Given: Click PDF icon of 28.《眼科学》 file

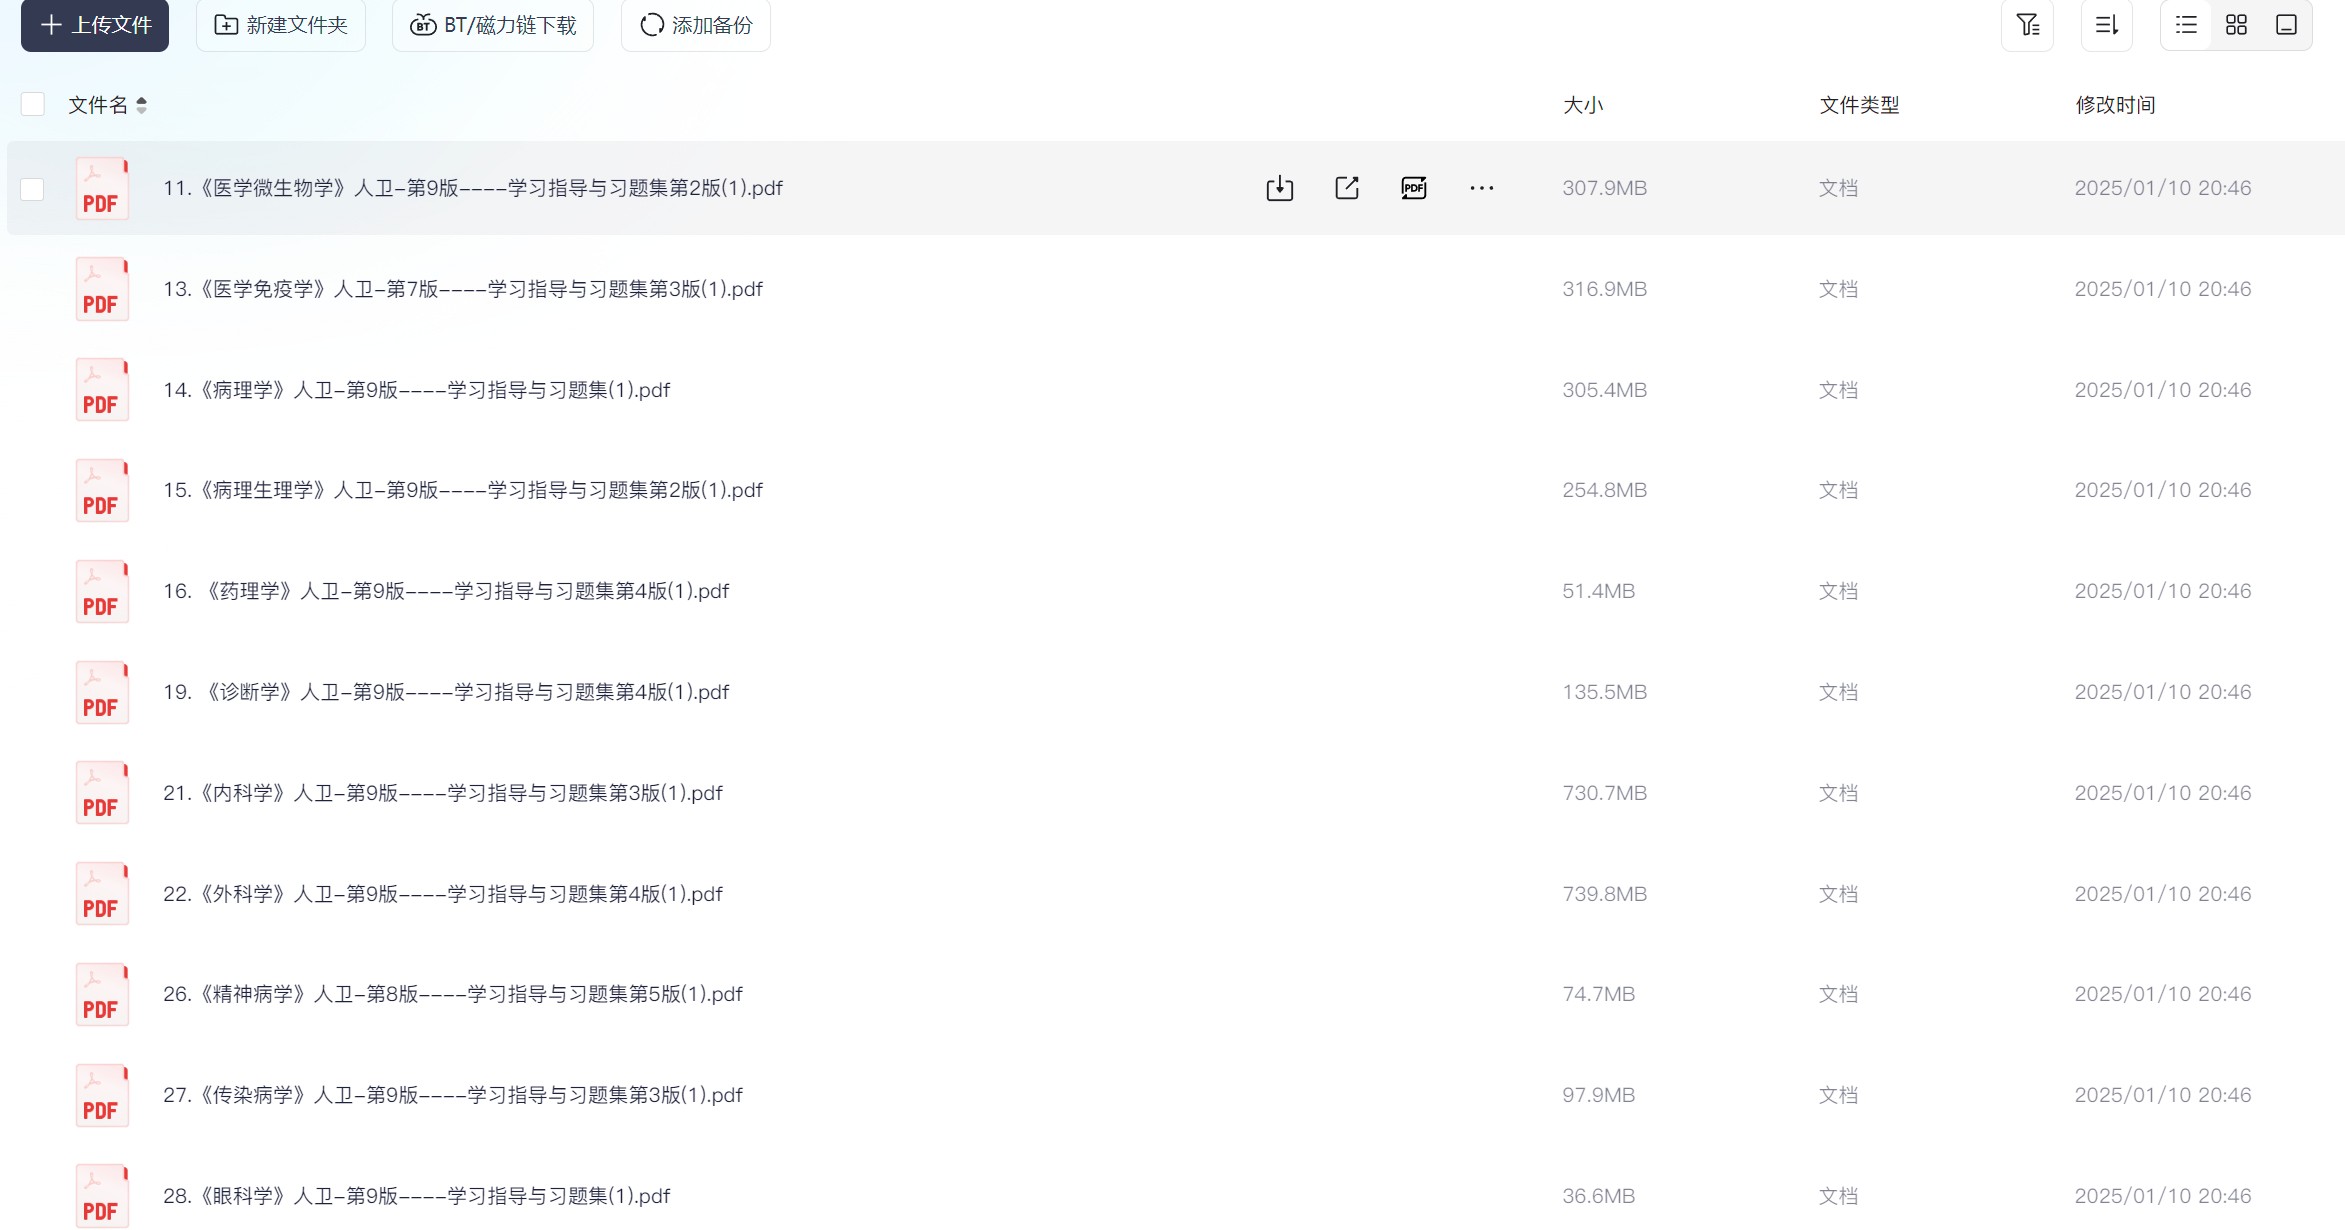Looking at the screenshot, I should tap(102, 1196).
